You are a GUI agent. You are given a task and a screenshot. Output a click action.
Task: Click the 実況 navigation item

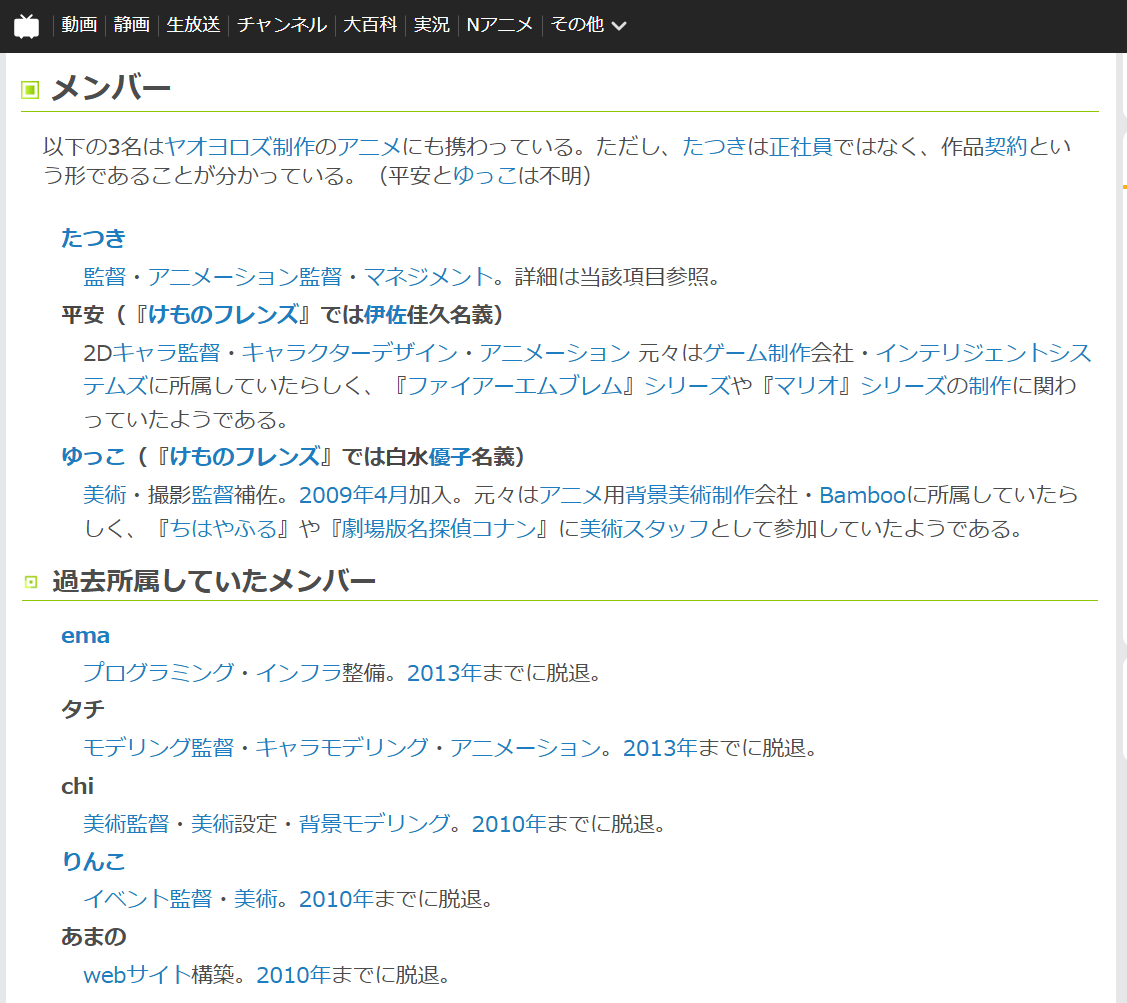[432, 25]
